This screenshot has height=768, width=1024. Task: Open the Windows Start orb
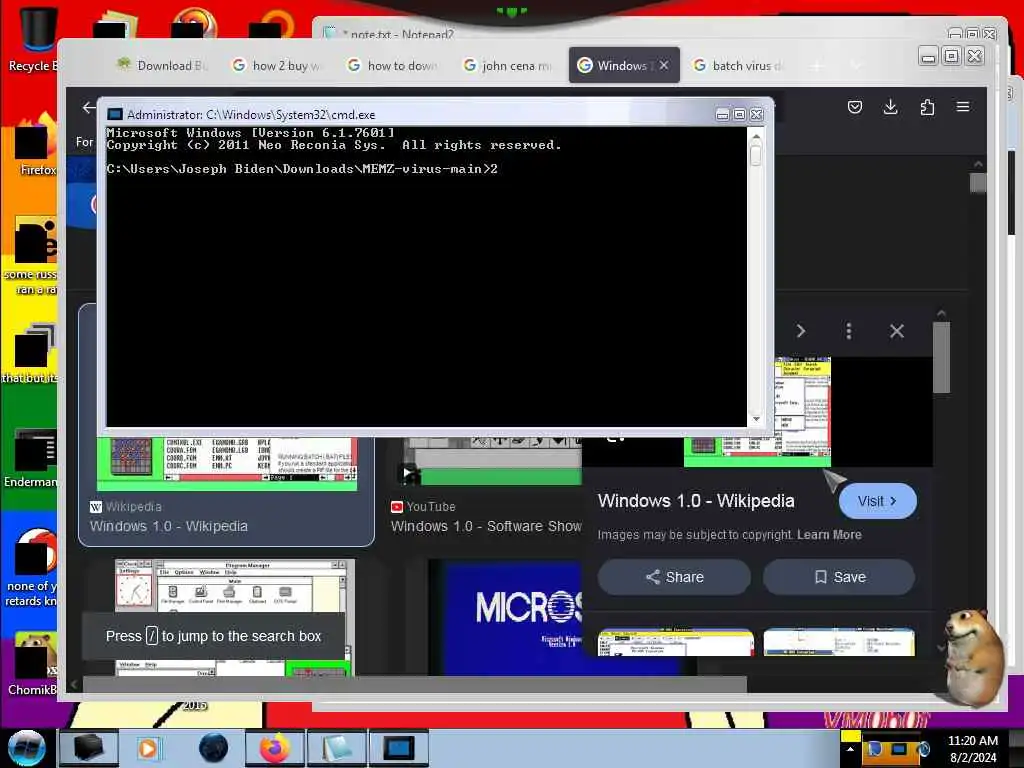pos(26,748)
